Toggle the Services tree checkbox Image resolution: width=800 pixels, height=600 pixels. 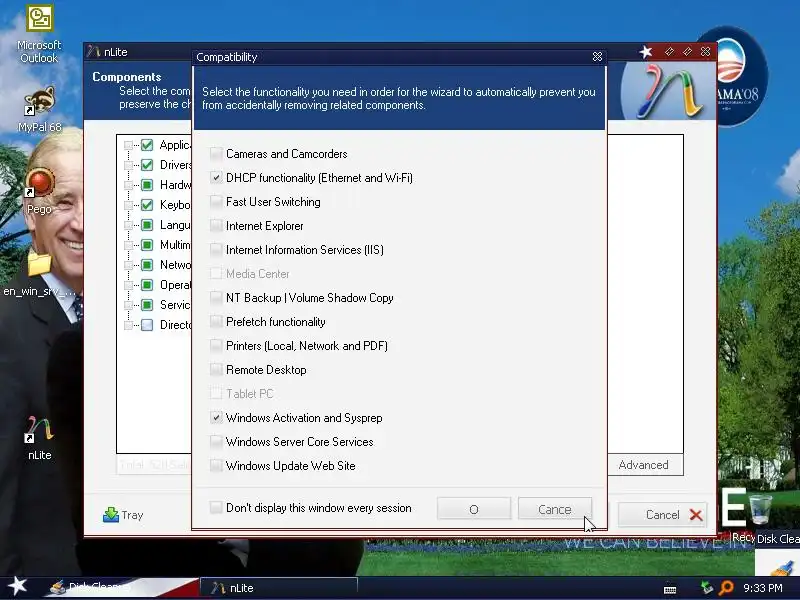(147, 305)
